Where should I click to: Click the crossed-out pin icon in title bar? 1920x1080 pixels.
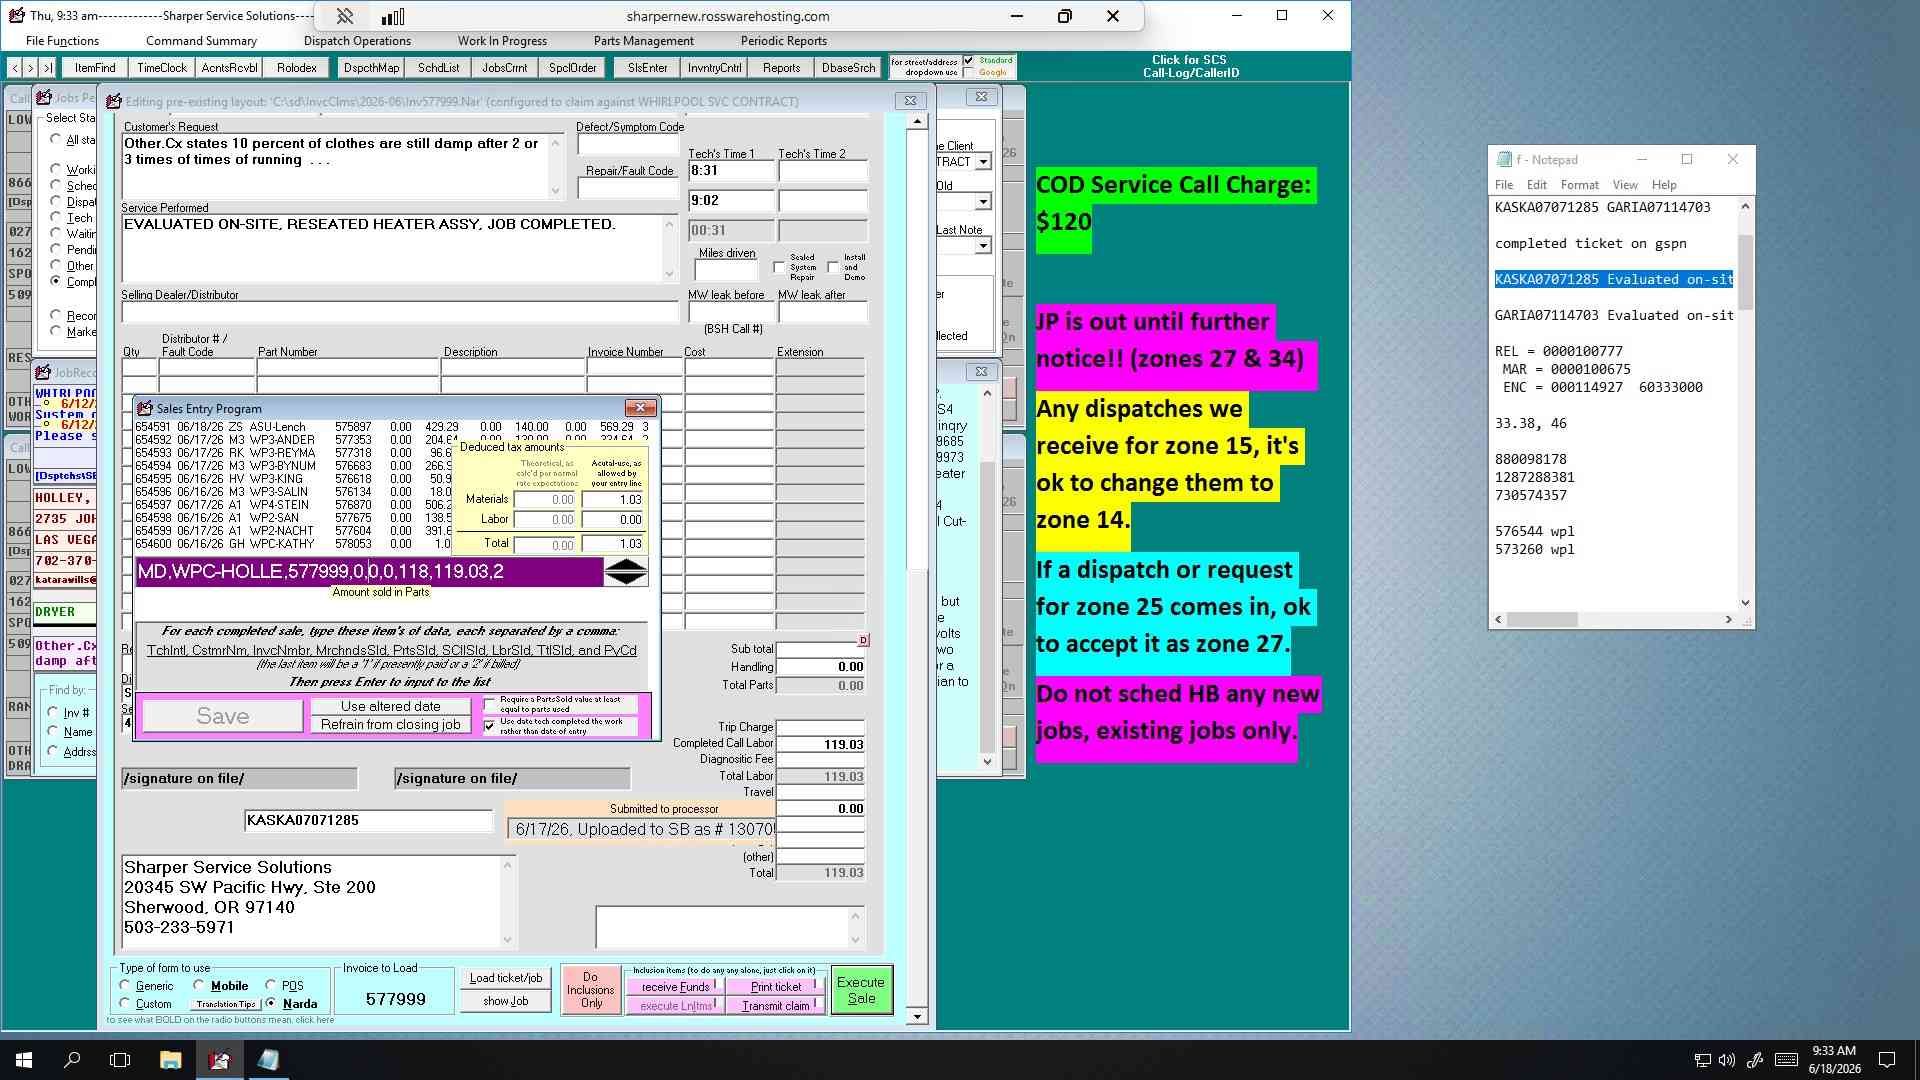click(x=344, y=16)
